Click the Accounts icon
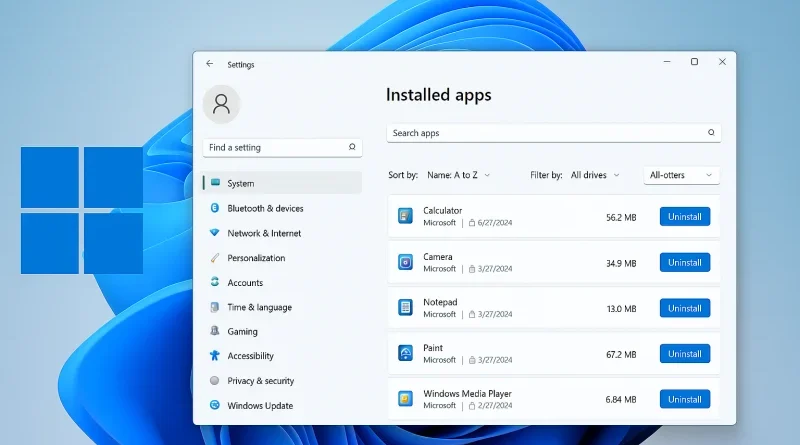This screenshot has height=445, width=800. point(215,282)
